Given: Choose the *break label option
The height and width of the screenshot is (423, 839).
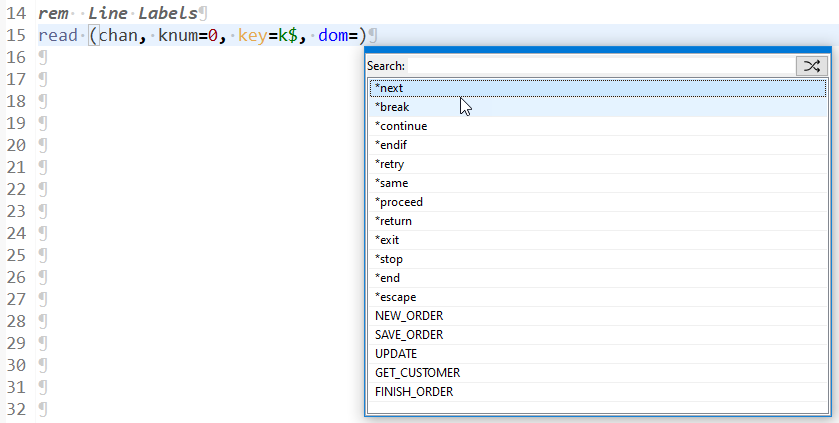Looking at the screenshot, I should (392, 107).
